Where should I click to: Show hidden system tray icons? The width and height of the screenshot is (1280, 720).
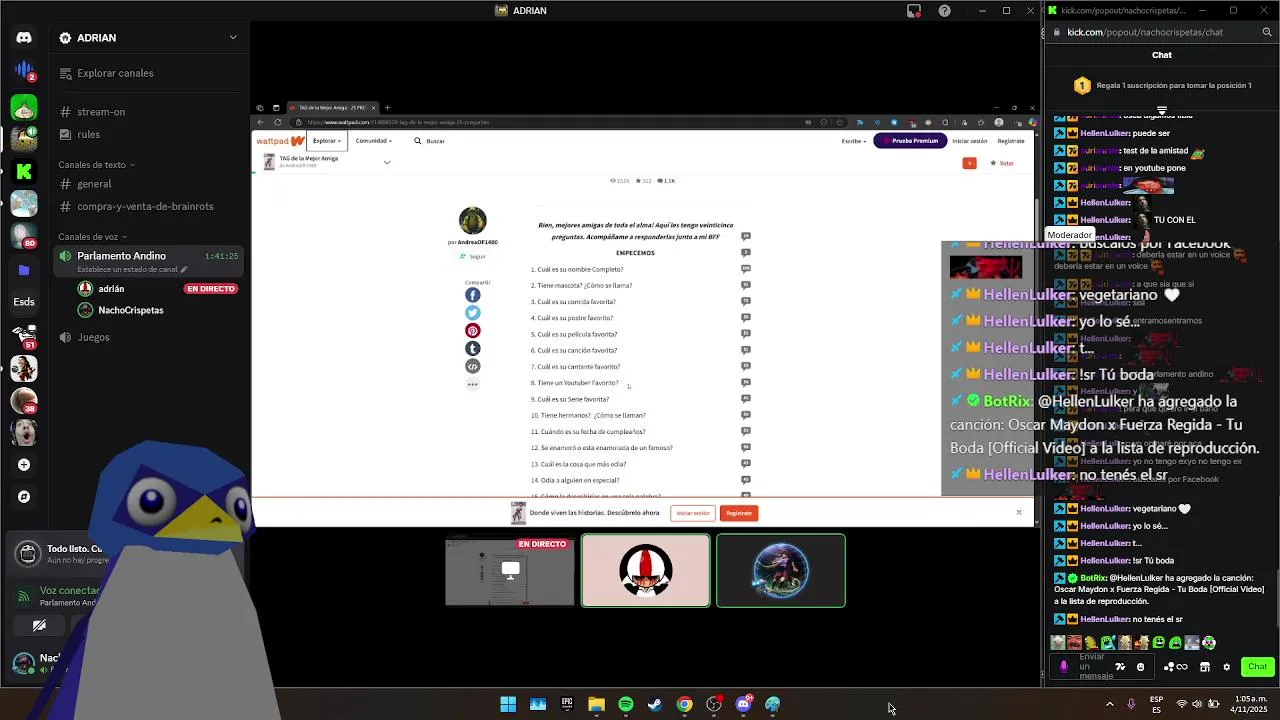(x=1109, y=704)
